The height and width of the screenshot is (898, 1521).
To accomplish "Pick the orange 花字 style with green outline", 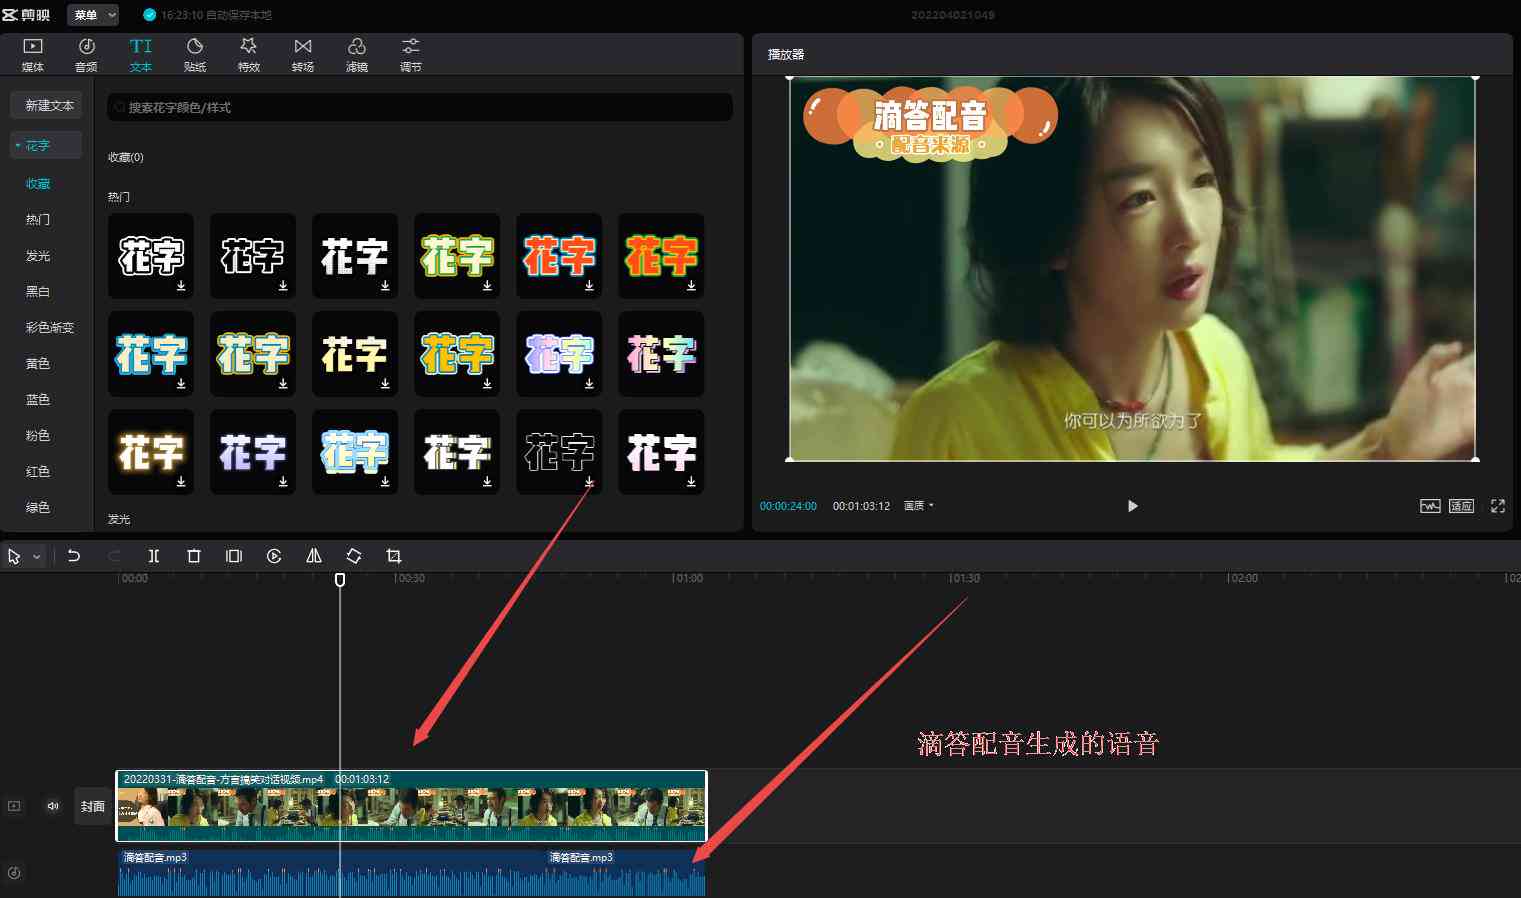I will click(x=661, y=256).
